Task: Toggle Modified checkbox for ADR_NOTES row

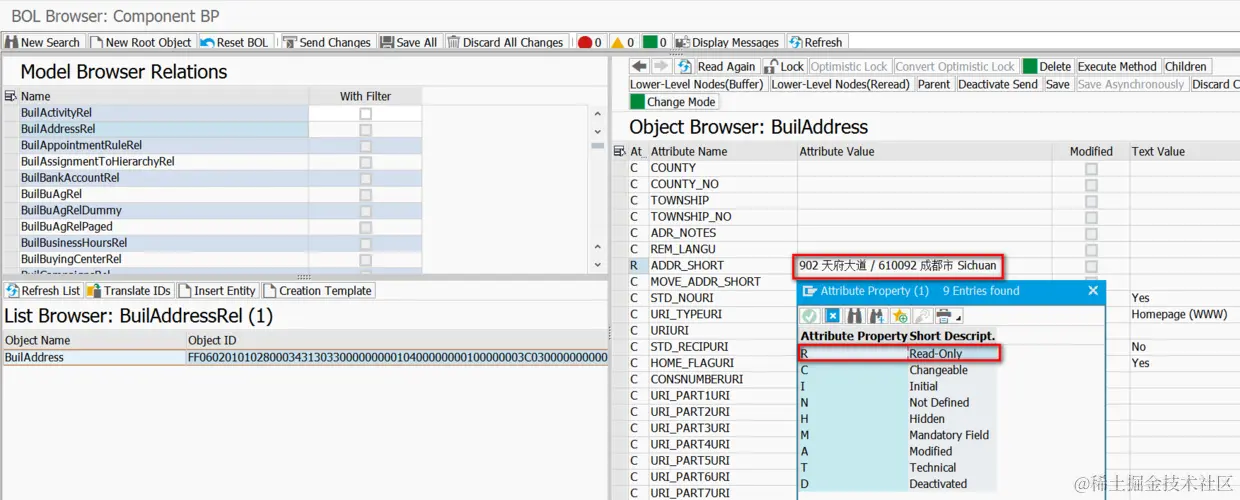Action: [x=1091, y=233]
